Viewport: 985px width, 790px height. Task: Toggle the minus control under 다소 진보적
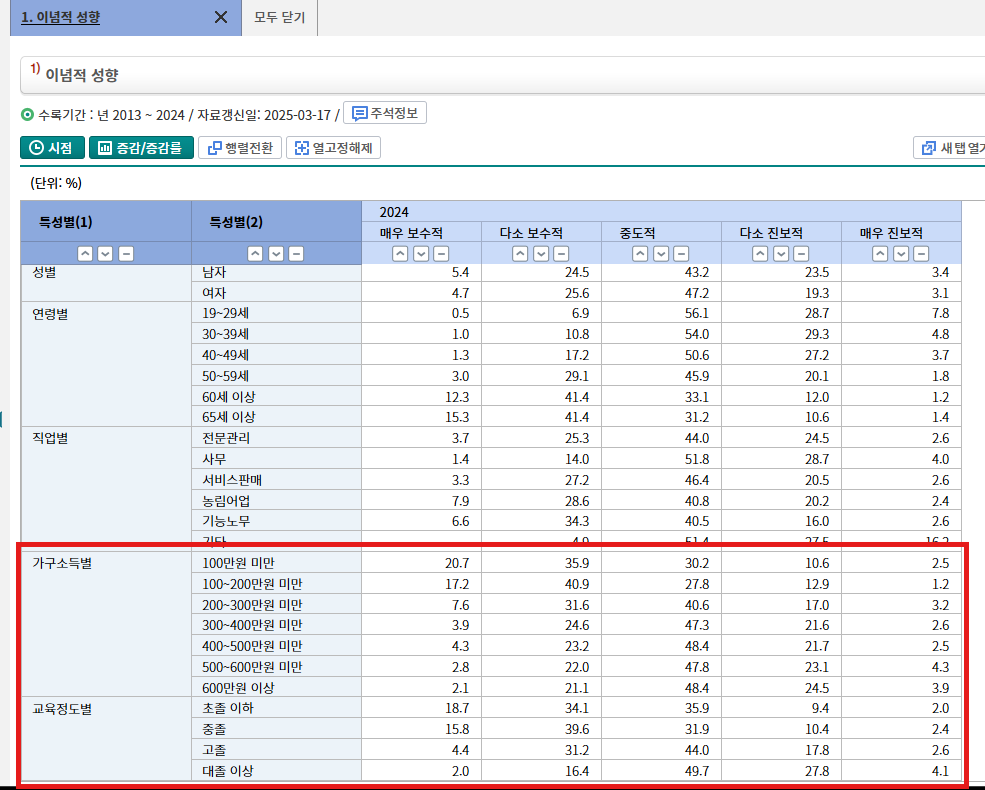click(801, 253)
